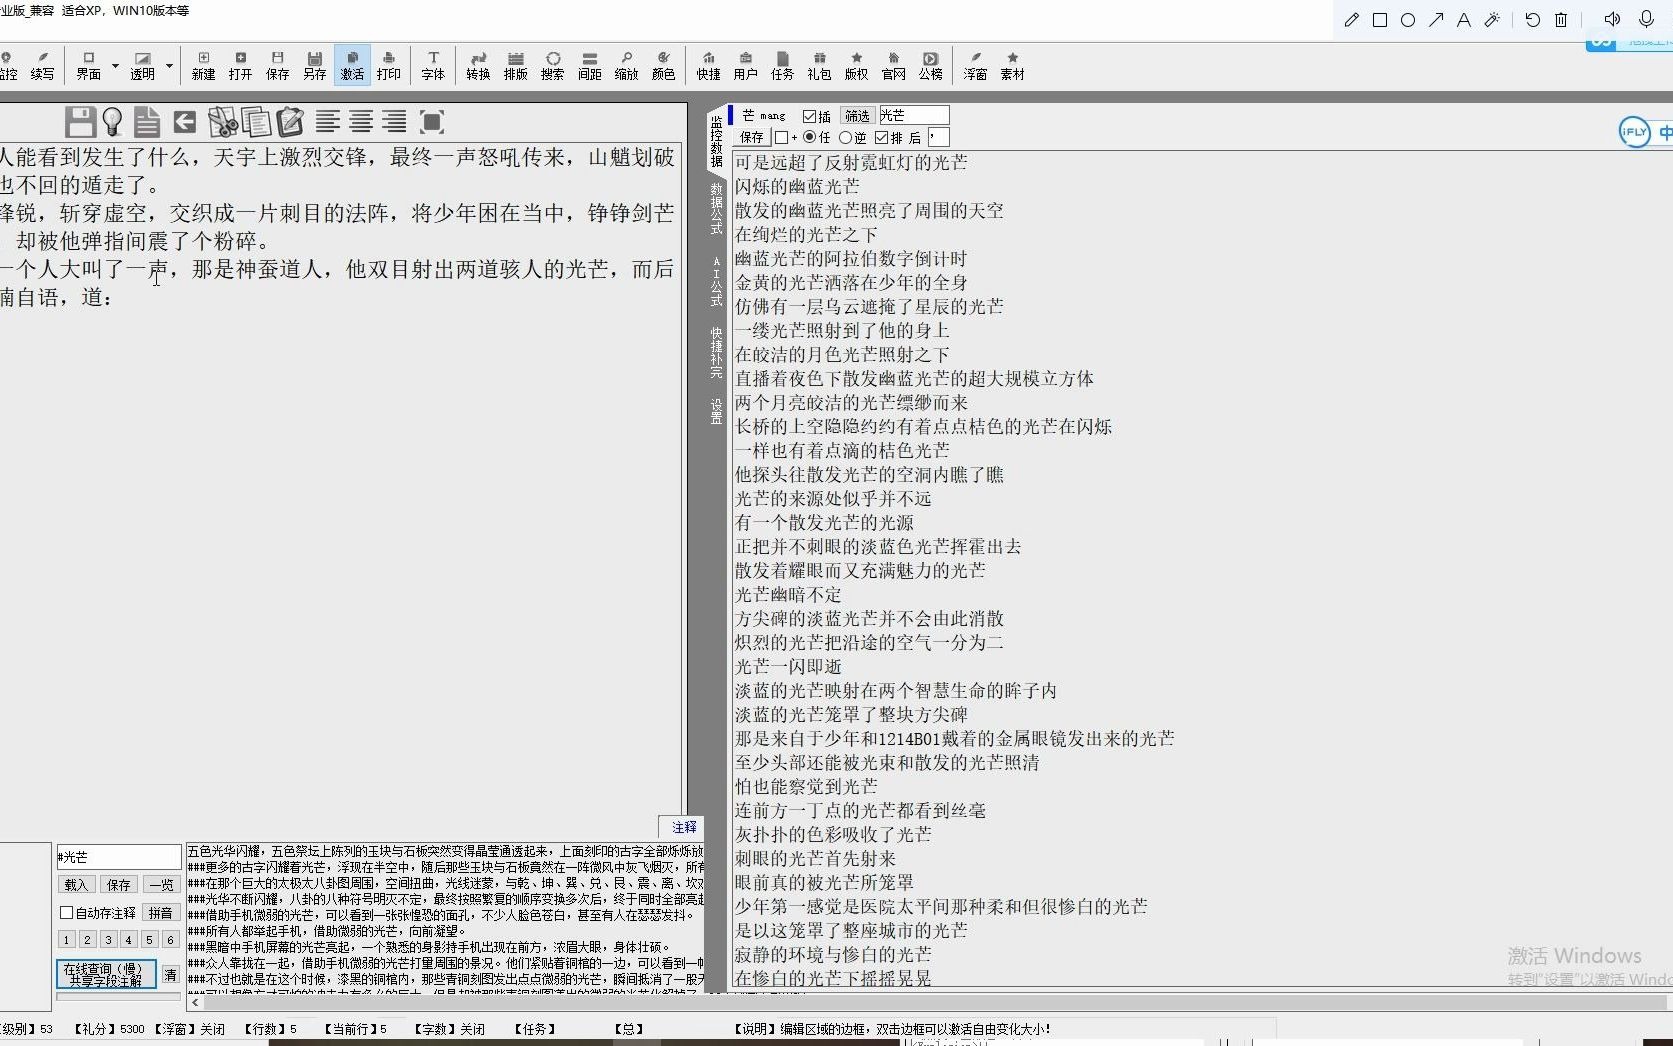Switch to the 数据公式 vertical tab
This screenshot has height=1046, width=1673.
pos(717,208)
